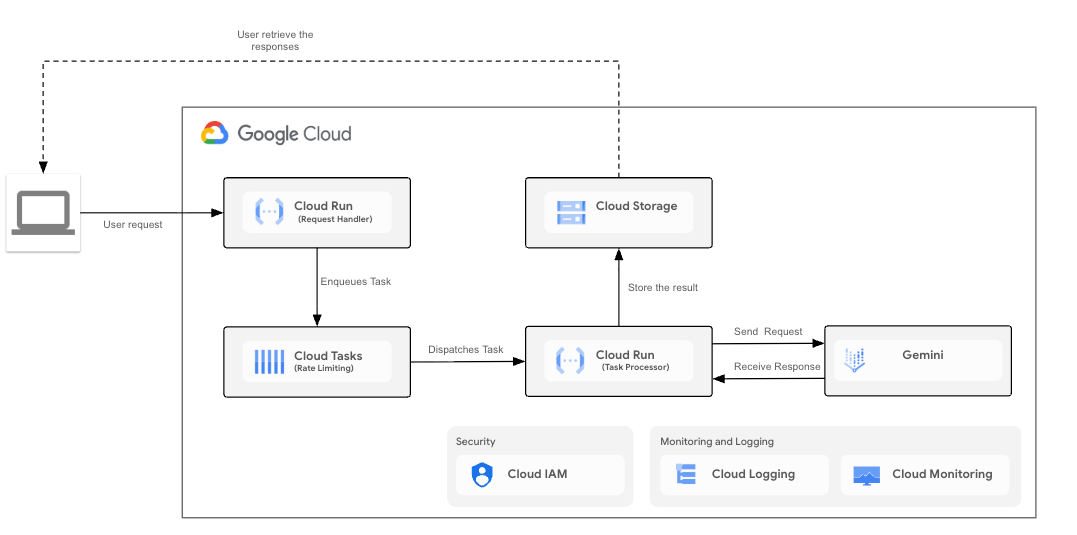This screenshot has height=535, width=1077.
Task: Click the 'Security' group heading
Action: 475,442
